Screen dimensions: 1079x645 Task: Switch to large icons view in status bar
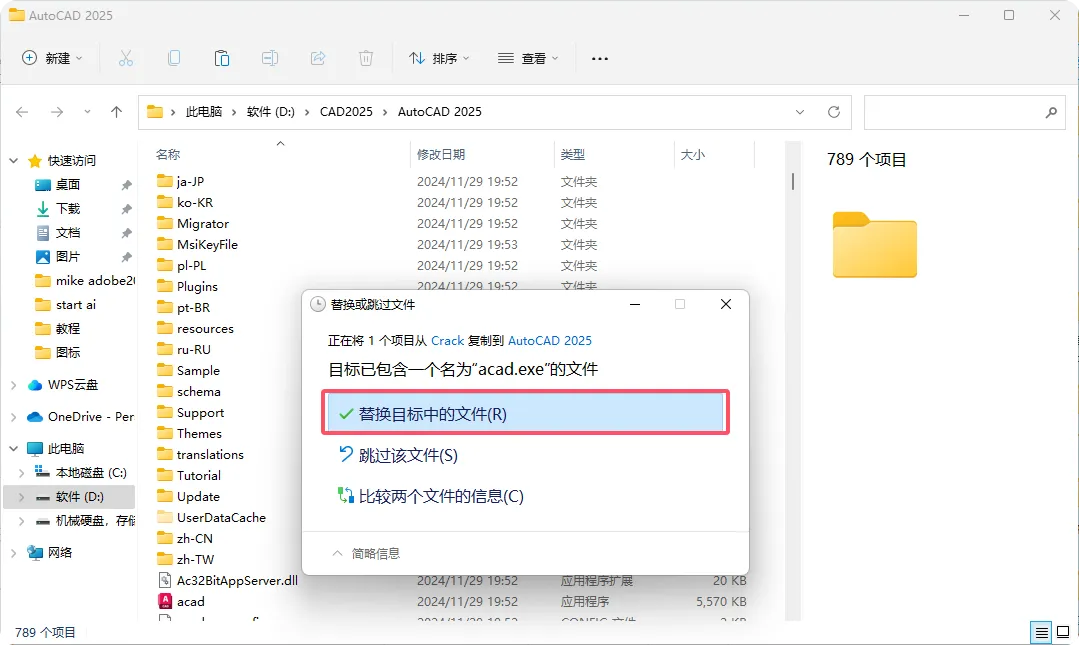[1062, 632]
